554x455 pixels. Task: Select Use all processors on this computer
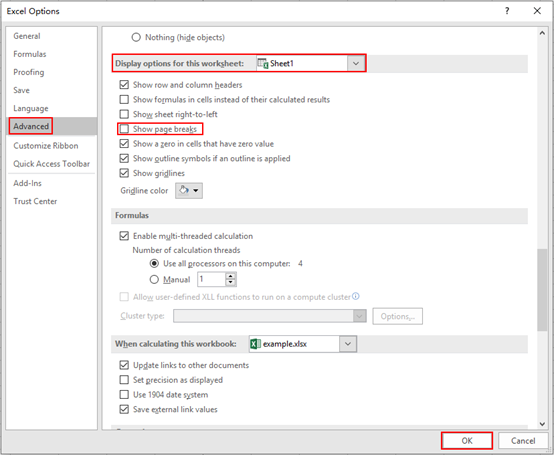pyautogui.click(x=154, y=264)
